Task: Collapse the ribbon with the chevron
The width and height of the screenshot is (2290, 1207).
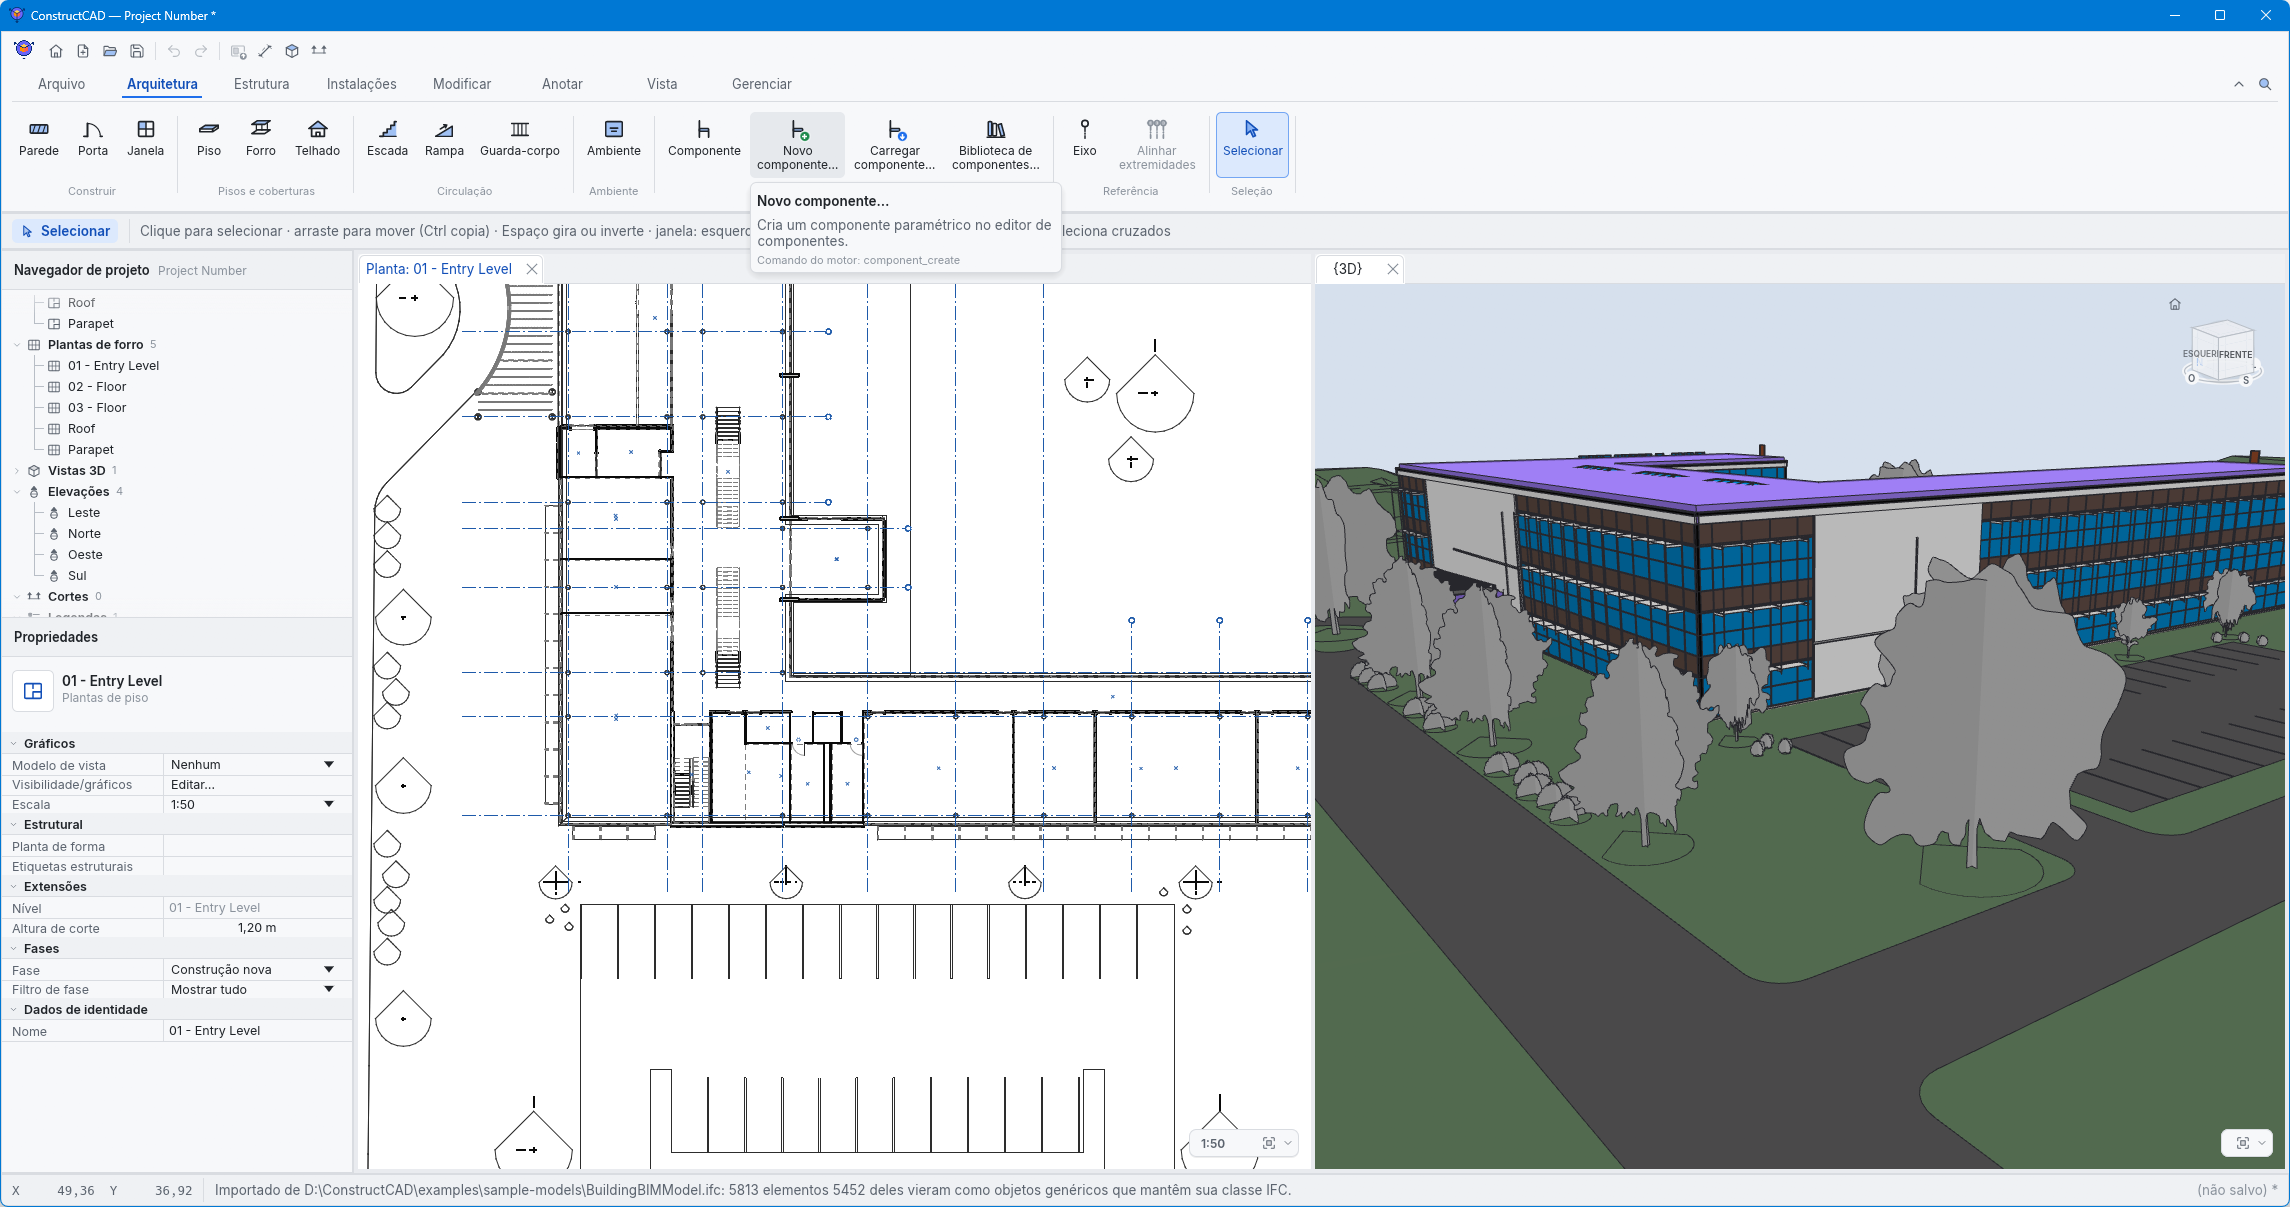Action: 2239,84
